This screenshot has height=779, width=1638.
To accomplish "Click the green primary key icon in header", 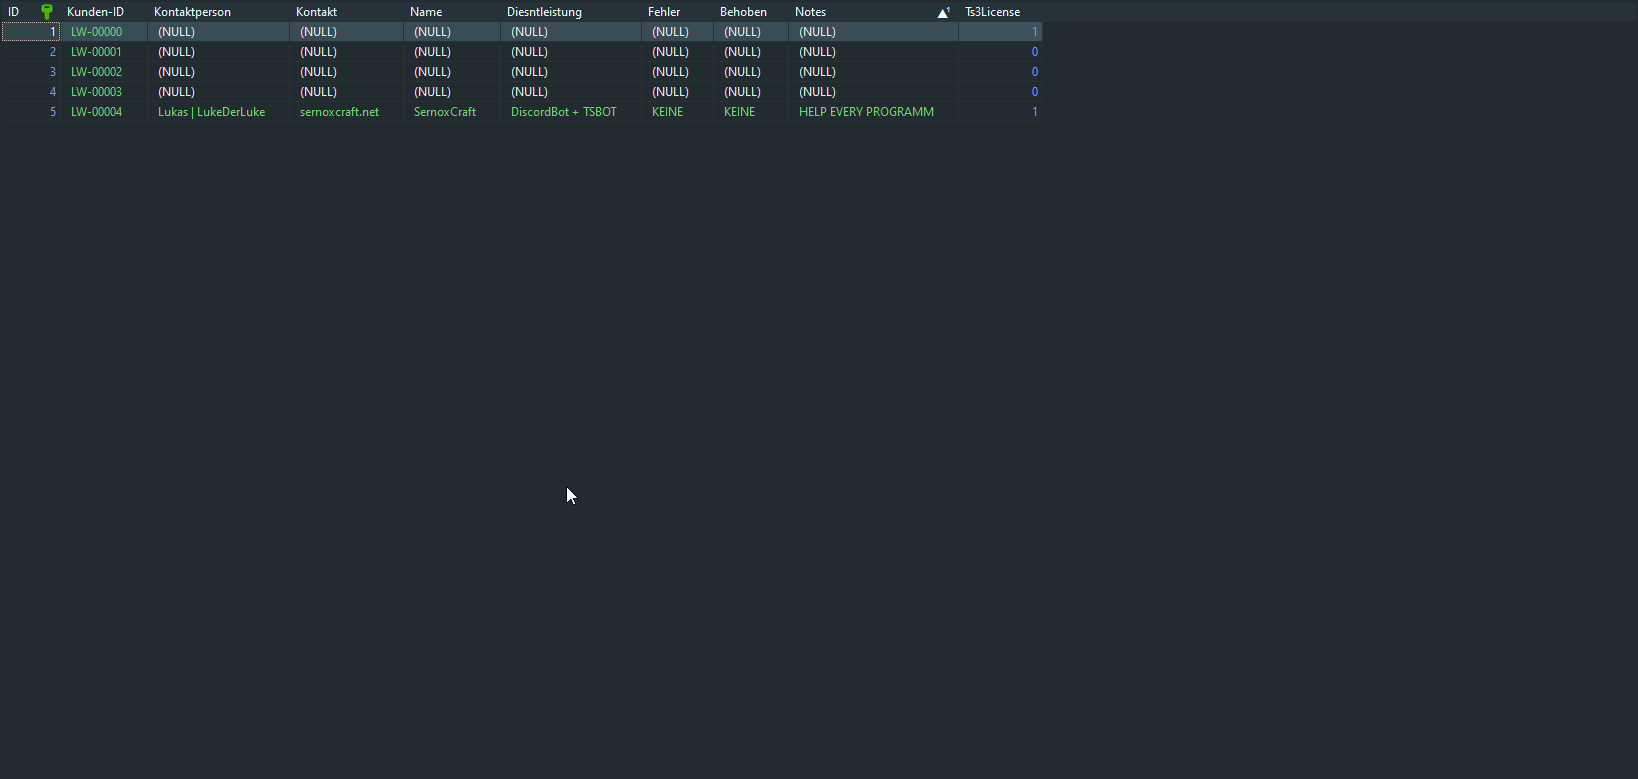I will (46, 12).
